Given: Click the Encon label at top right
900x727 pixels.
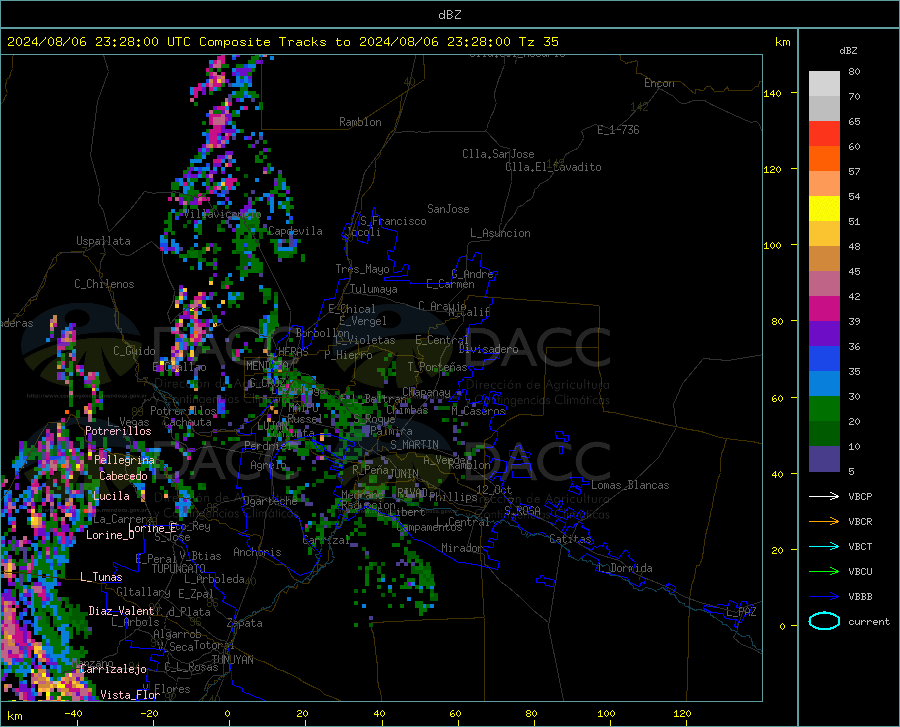Looking at the screenshot, I should pos(659,83).
